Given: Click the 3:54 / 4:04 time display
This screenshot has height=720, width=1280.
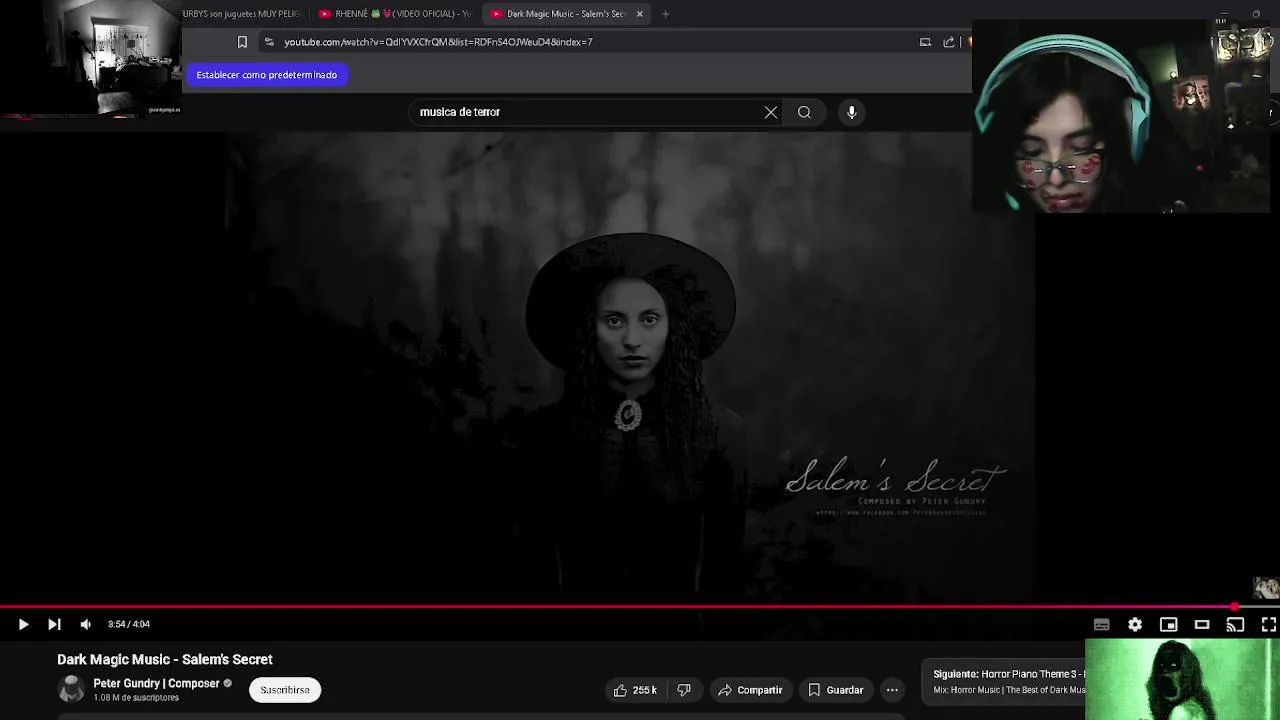Looking at the screenshot, I should [129, 624].
